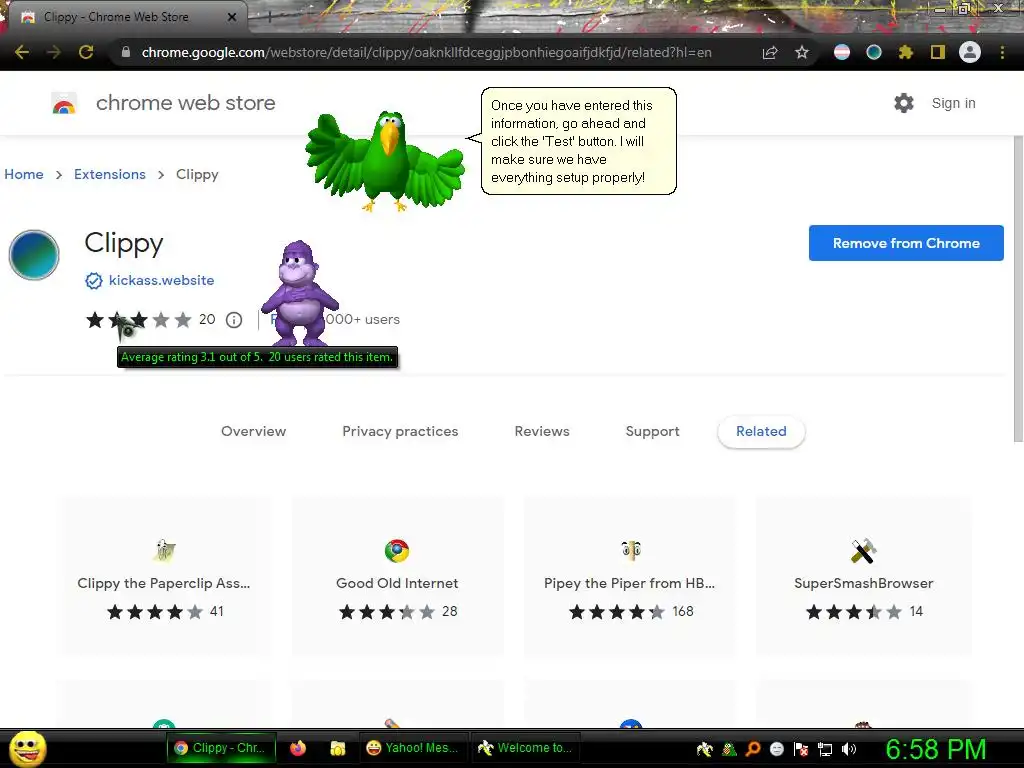Click Remove from Chrome button
The width and height of the screenshot is (1024, 768).
906,243
